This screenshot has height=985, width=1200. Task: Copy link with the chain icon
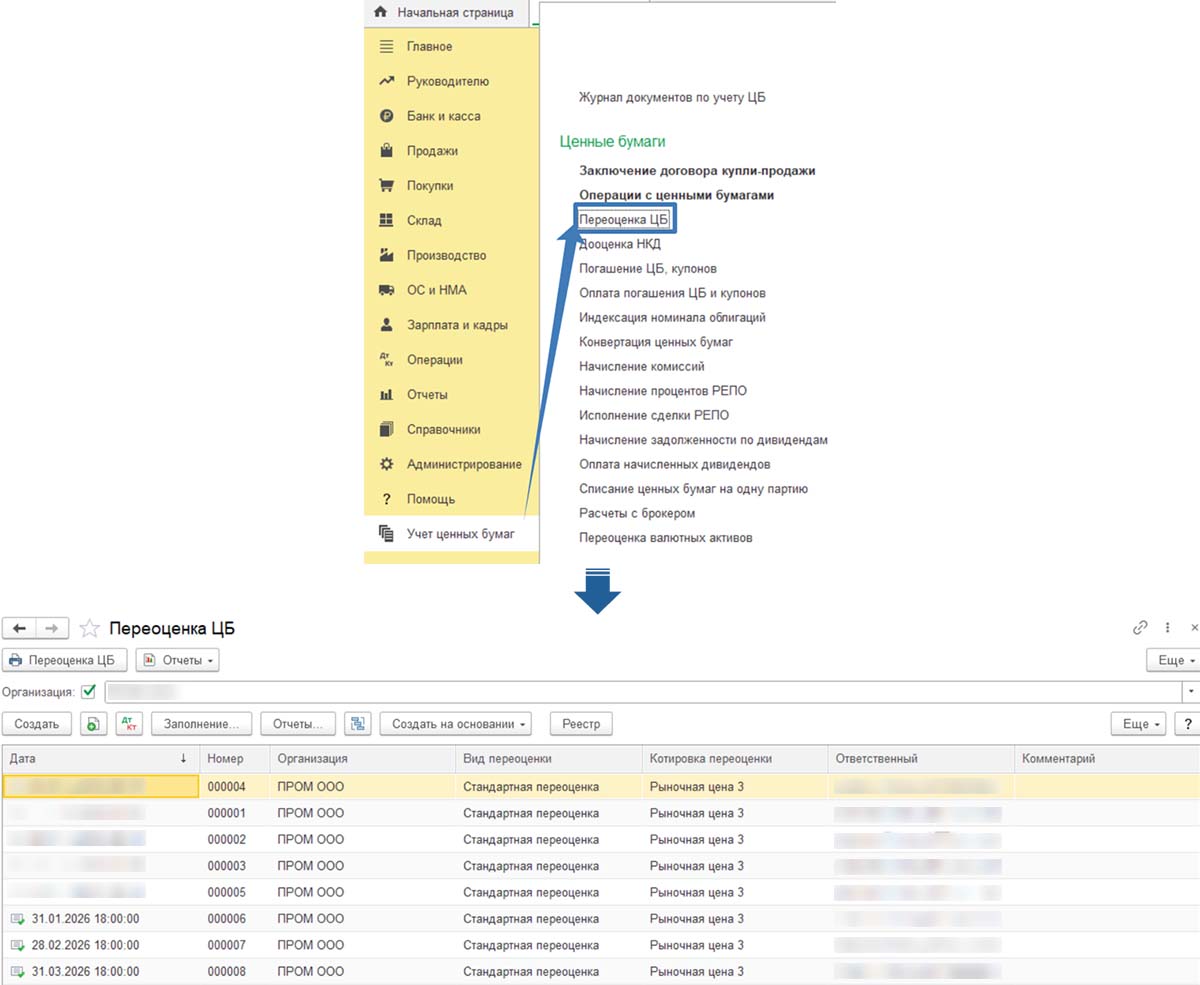(x=1140, y=628)
